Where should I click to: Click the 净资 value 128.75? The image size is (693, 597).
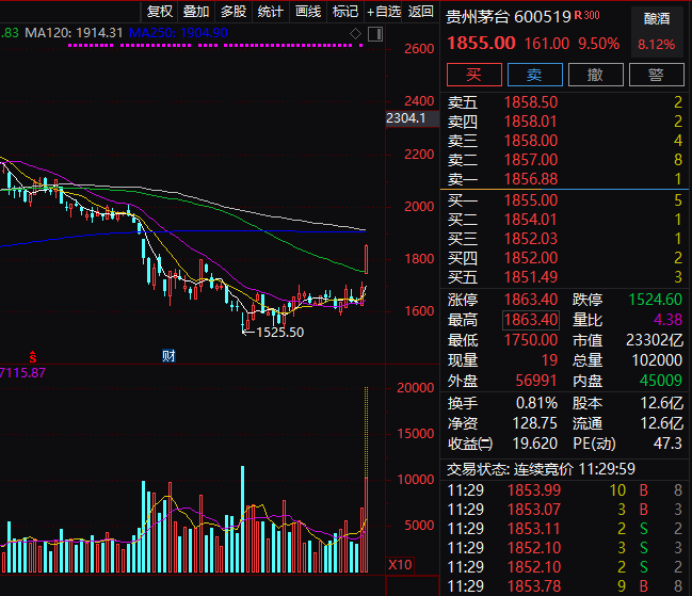point(535,424)
